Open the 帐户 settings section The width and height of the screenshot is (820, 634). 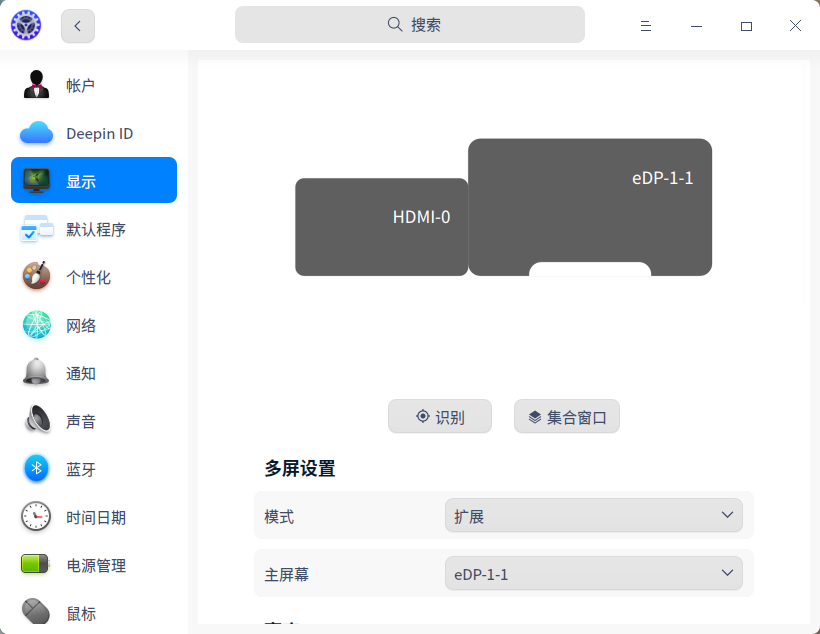(x=80, y=85)
